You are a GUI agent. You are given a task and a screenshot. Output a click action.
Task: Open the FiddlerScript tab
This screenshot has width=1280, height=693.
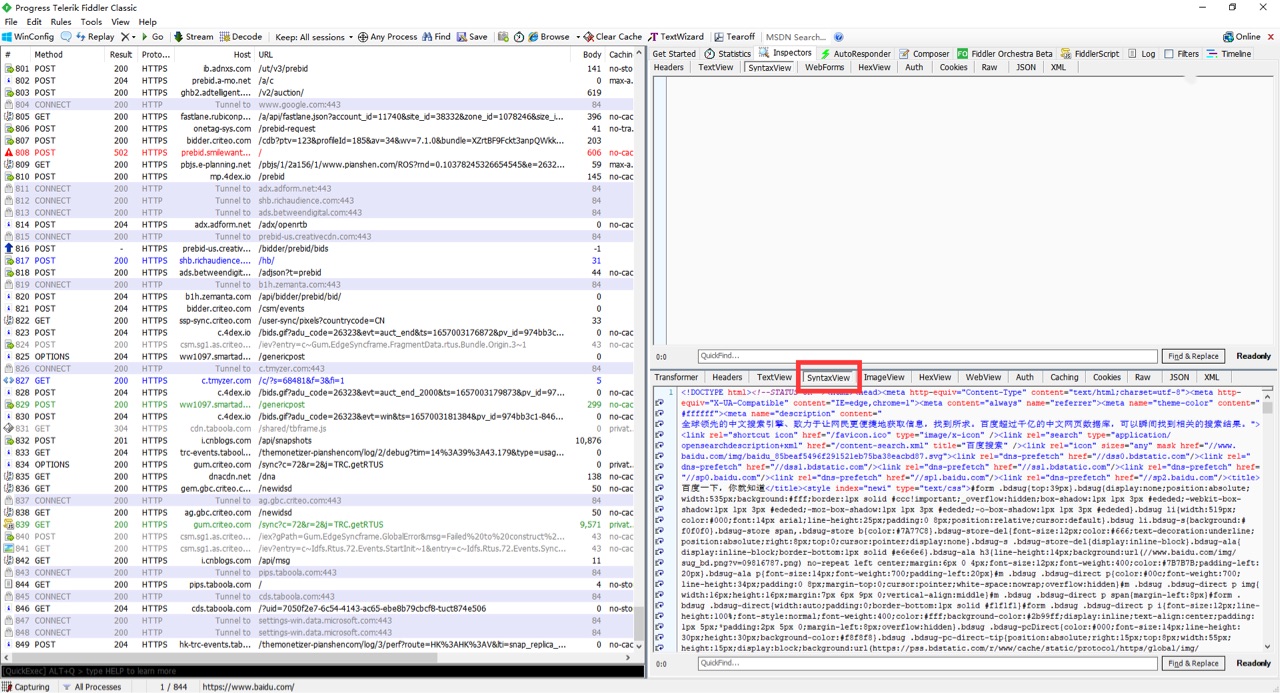(x=1090, y=53)
